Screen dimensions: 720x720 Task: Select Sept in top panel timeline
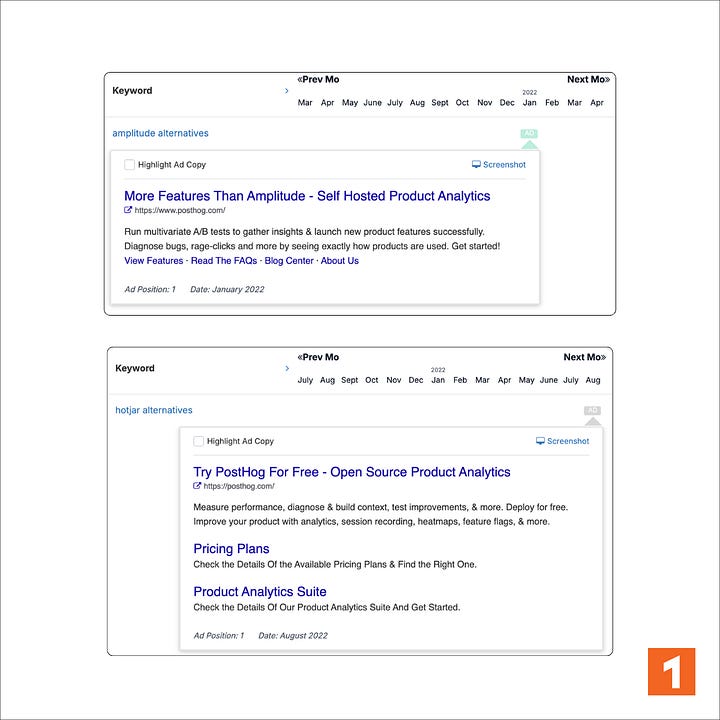440,103
